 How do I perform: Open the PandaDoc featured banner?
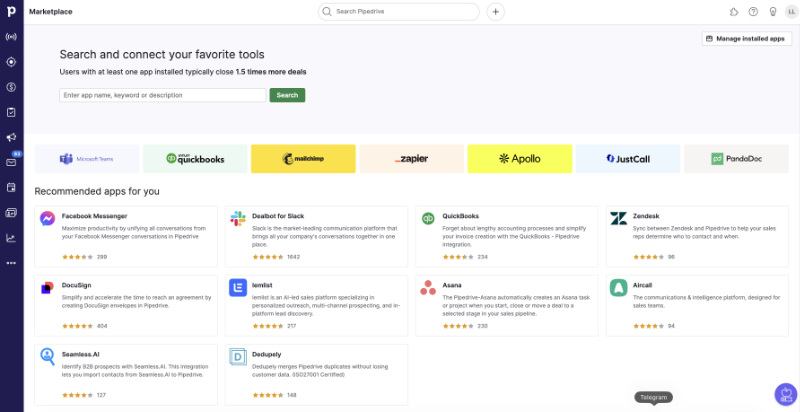[x=736, y=159]
